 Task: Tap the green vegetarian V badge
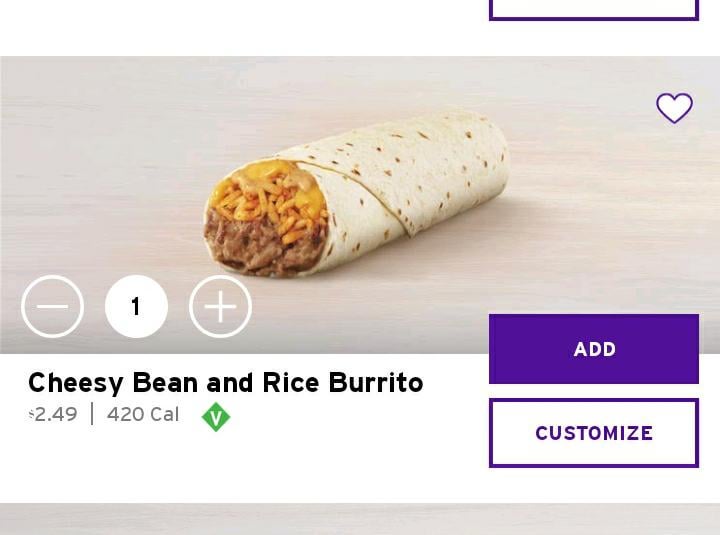[x=216, y=417]
